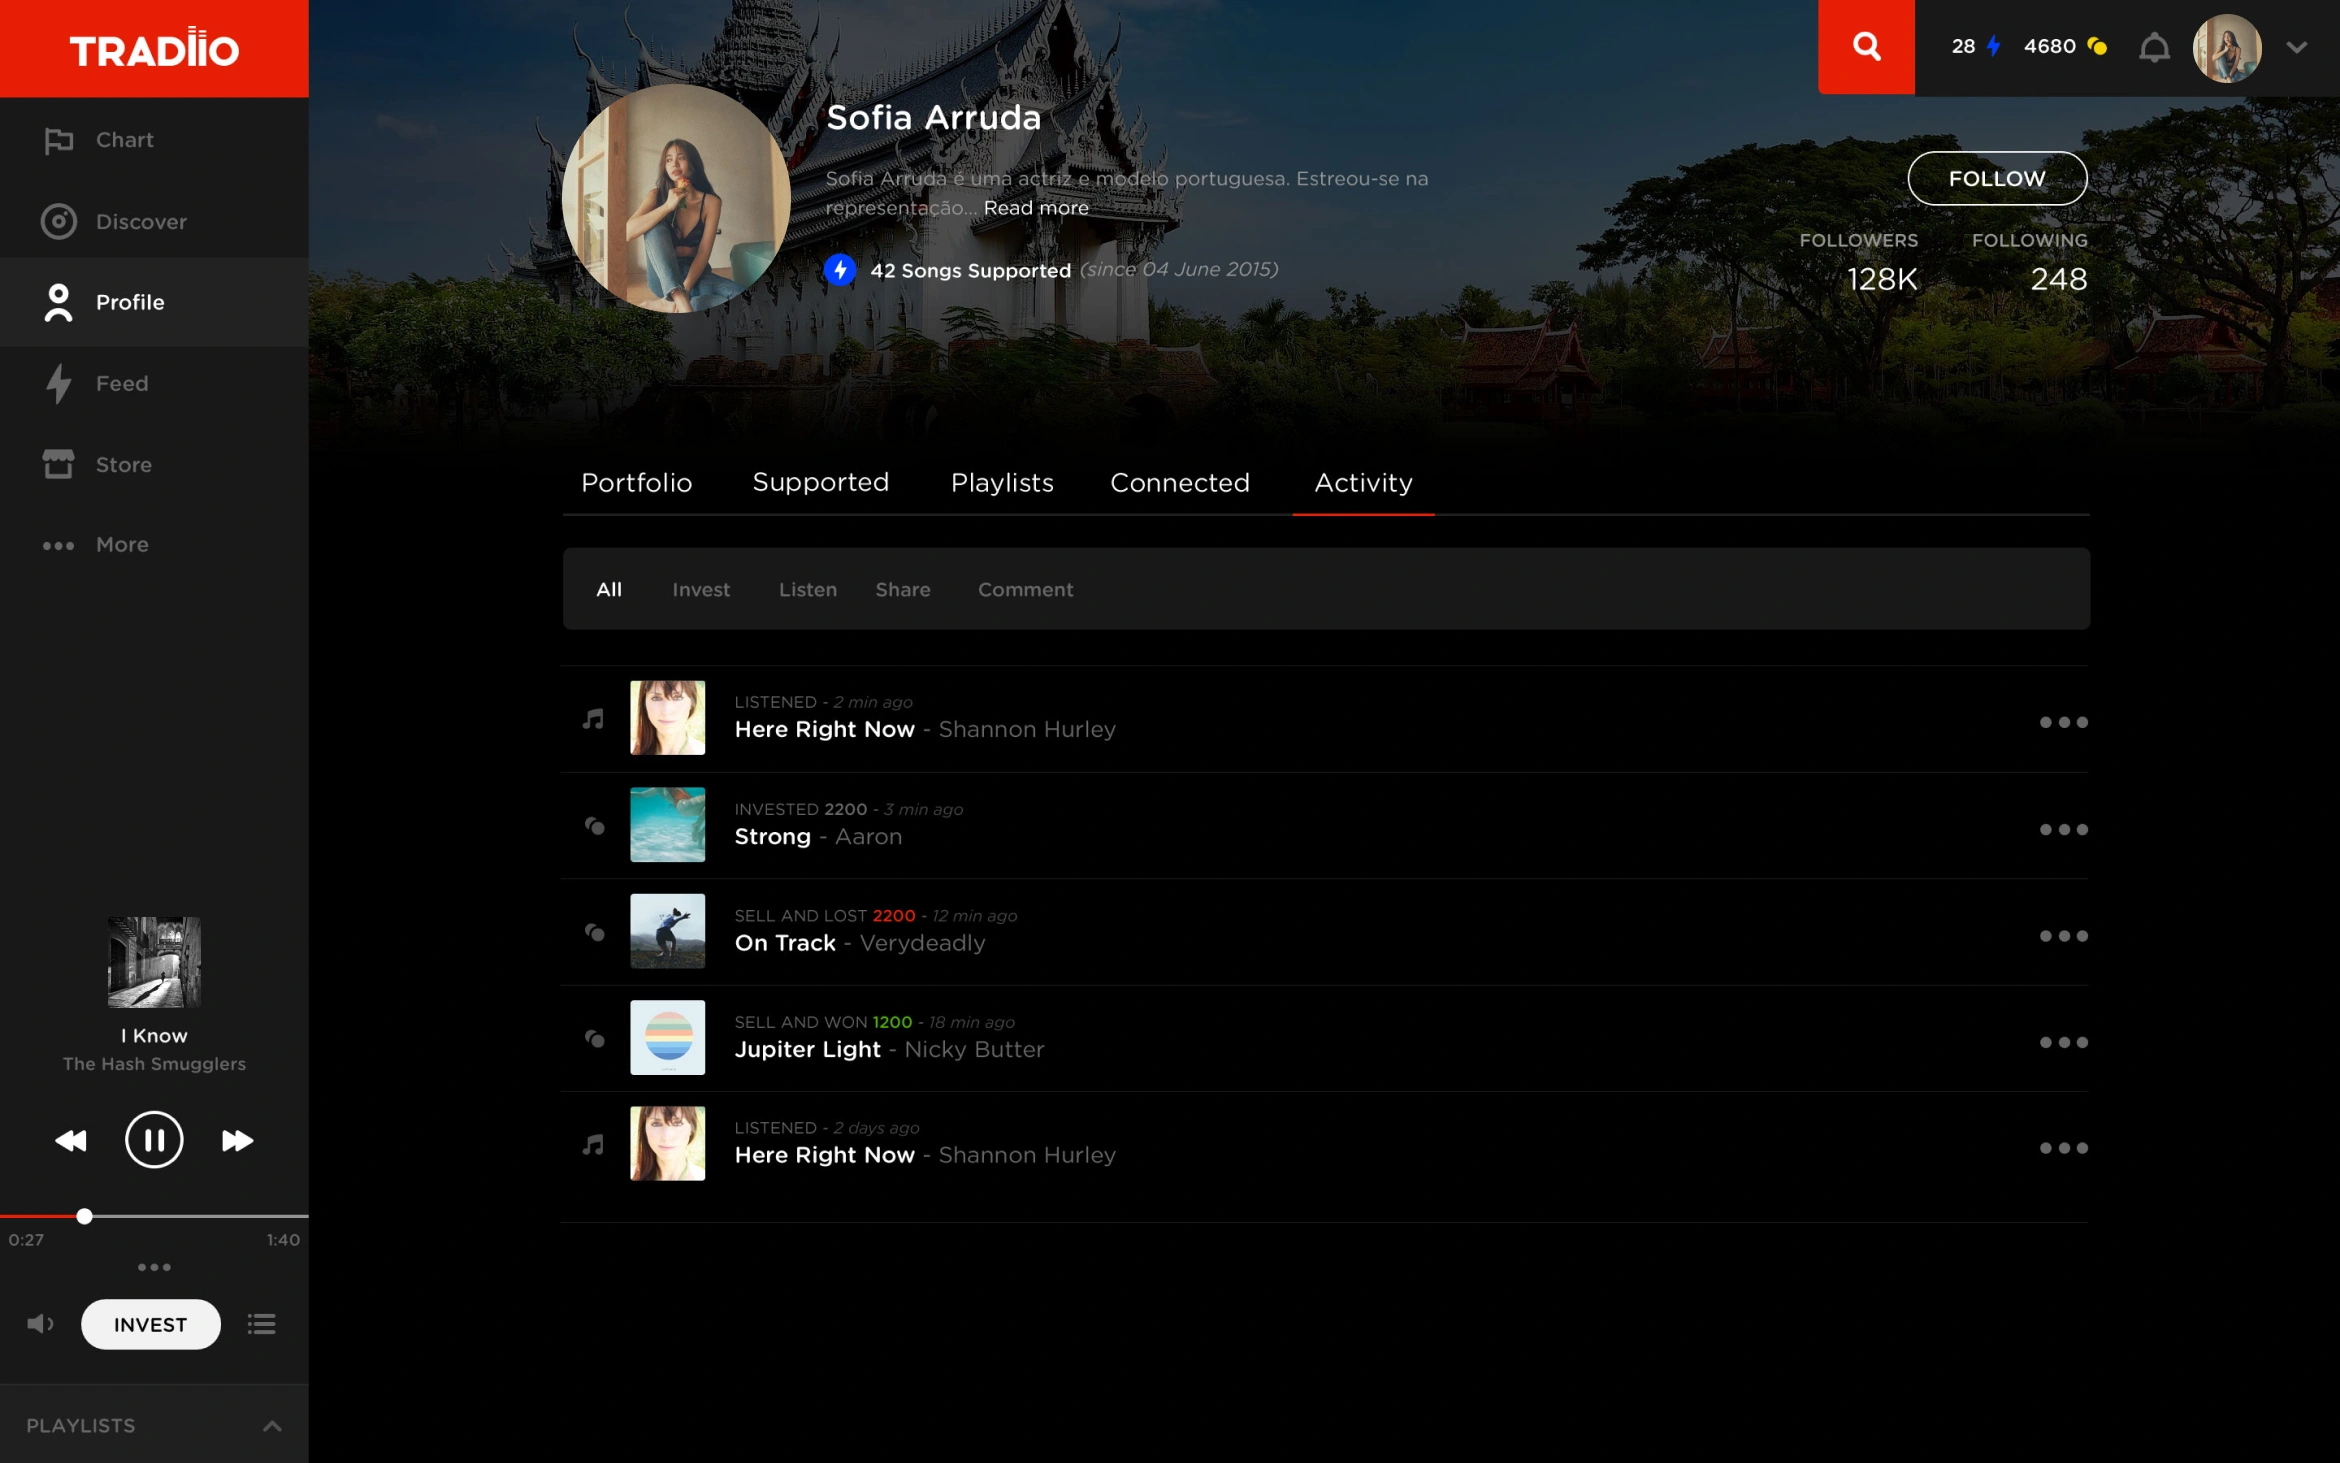Viewport: 2340px width, 1463px height.
Task: Open the Chart flag icon in sidebar
Action: (x=59, y=141)
